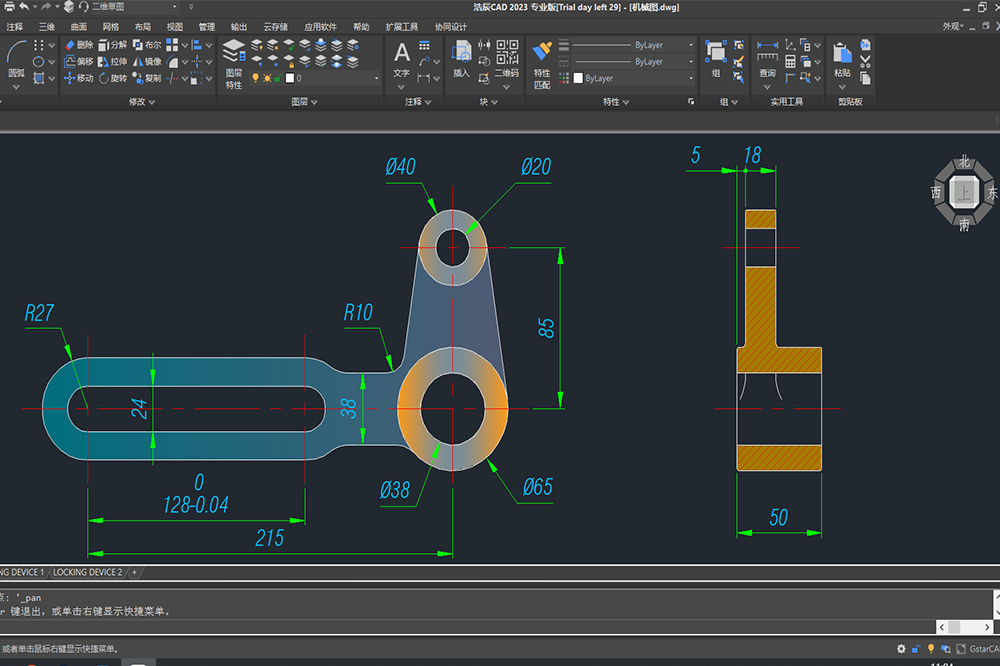
Task: Expand the 修改 panel arrow
Action: (152, 102)
